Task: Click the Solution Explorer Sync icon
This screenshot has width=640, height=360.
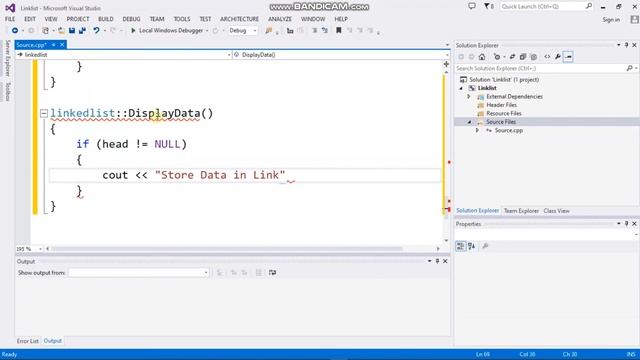Action: pos(512,57)
